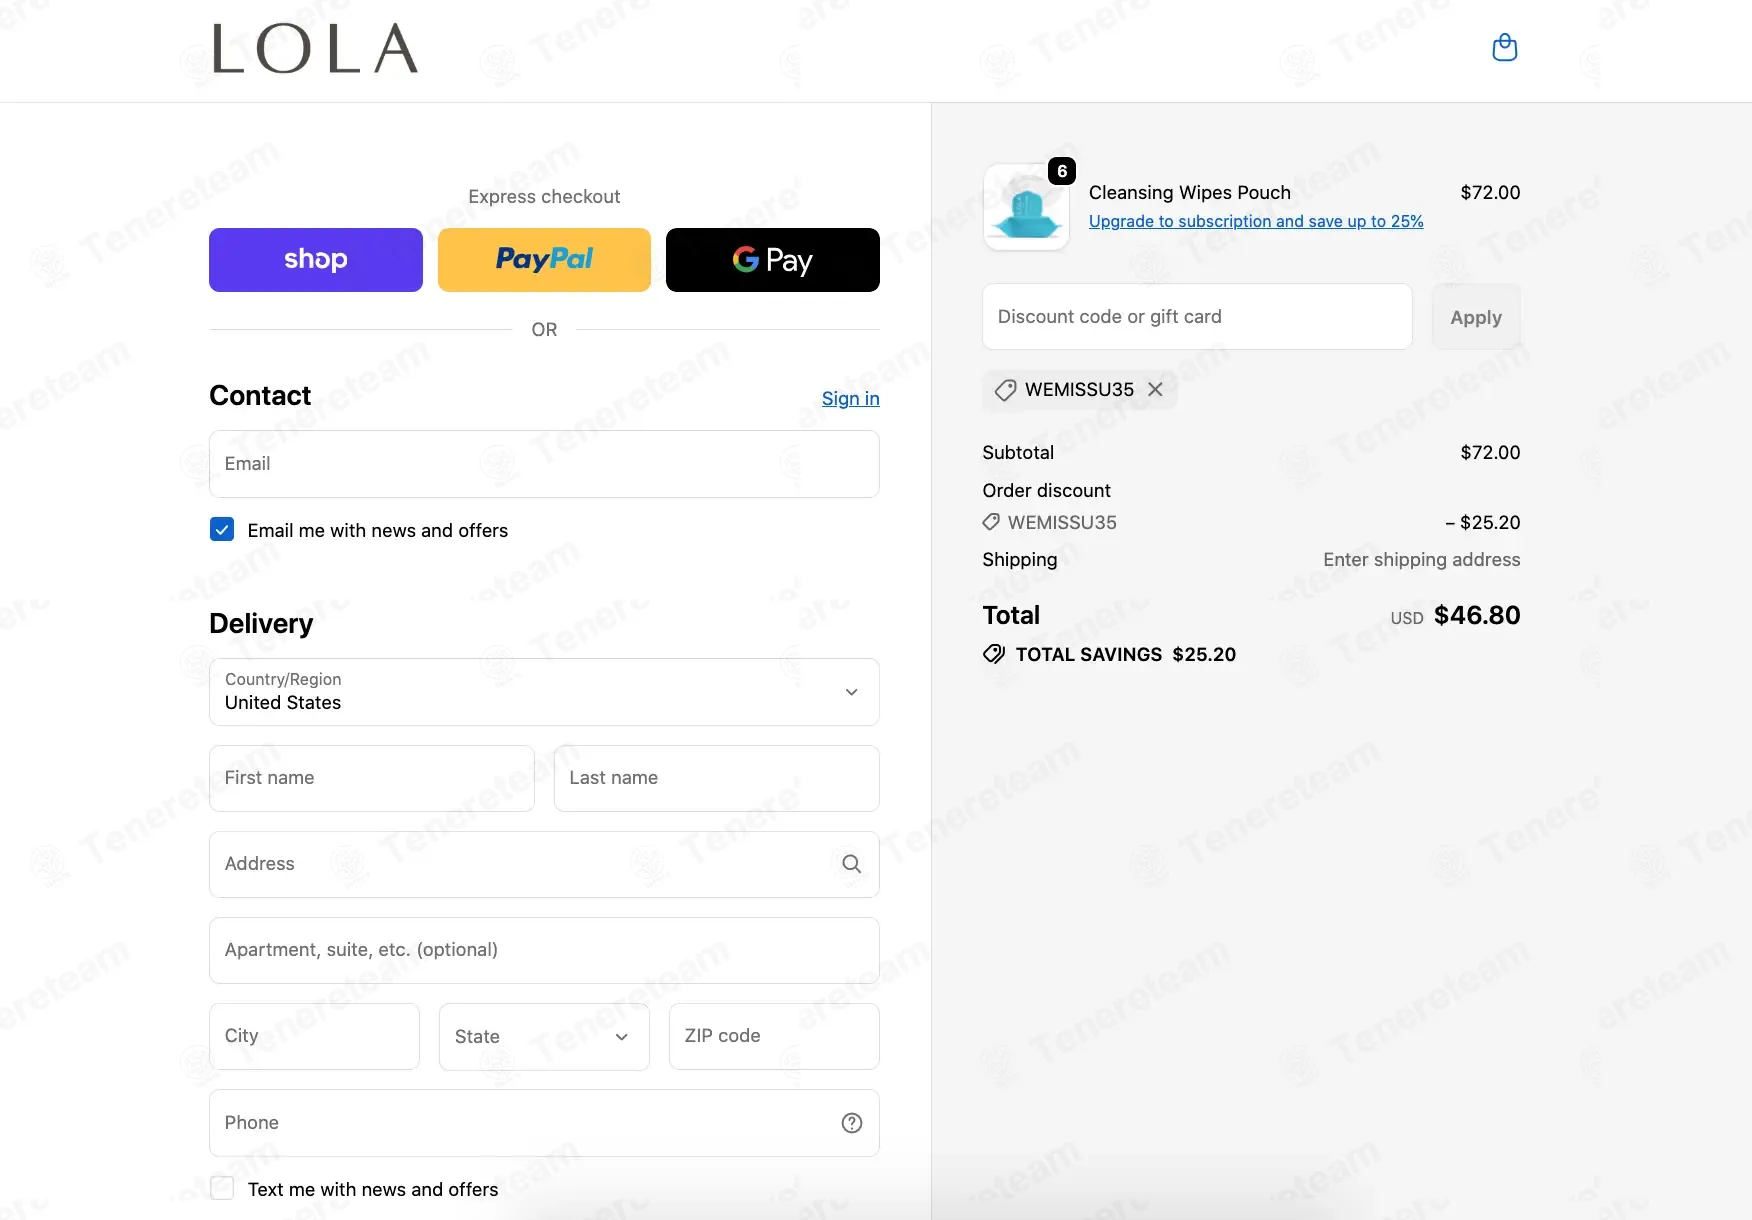Click the First name input
This screenshot has height=1220, width=1752.
(x=371, y=778)
